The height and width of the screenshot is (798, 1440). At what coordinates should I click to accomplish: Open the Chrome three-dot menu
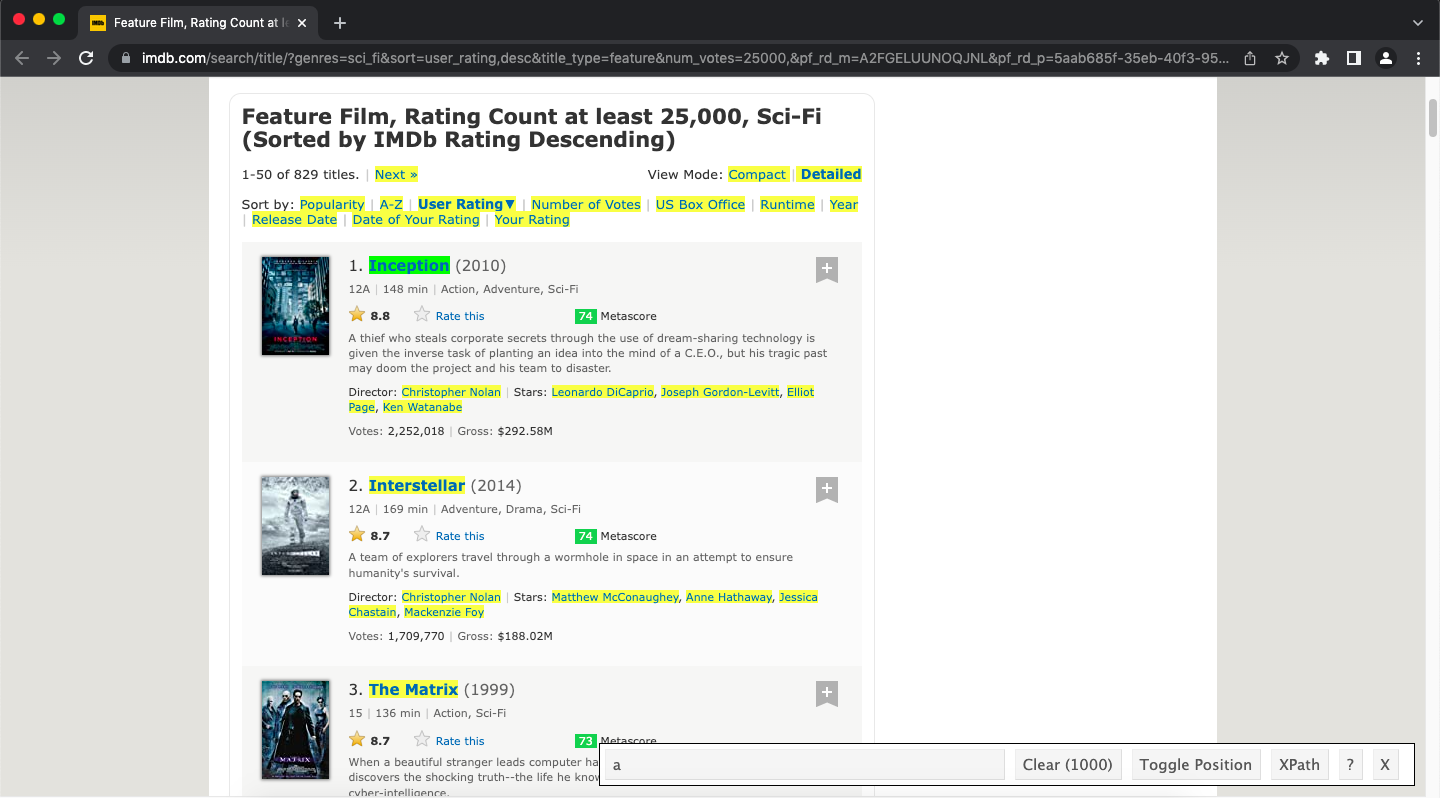(1417, 58)
